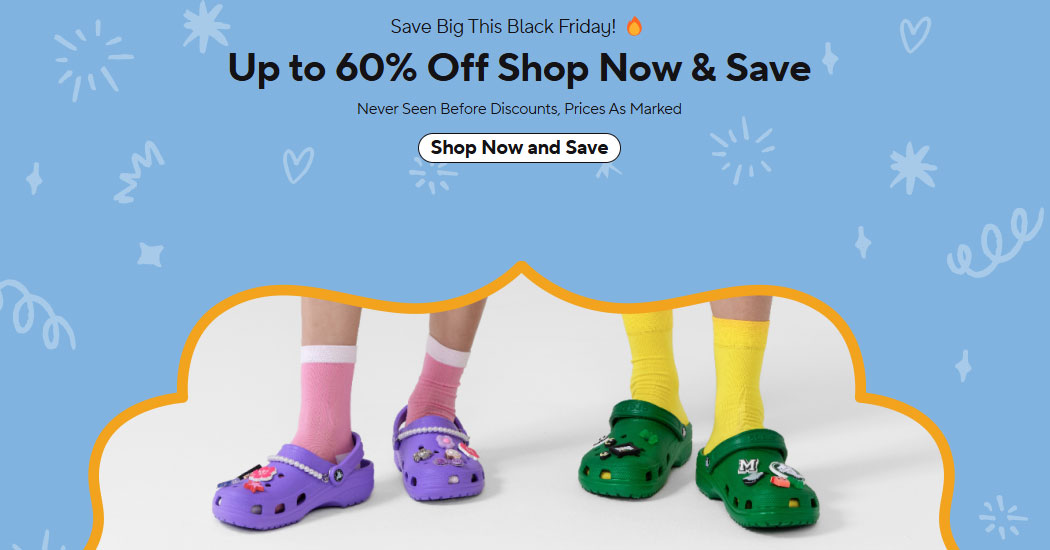Open the front purple Crocs clog

(293, 483)
